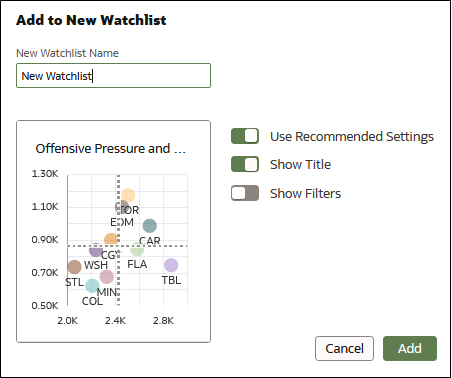Image resolution: width=452 pixels, height=378 pixels.
Task: Select the orange CGY data point
Action: pyautogui.click(x=111, y=240)
